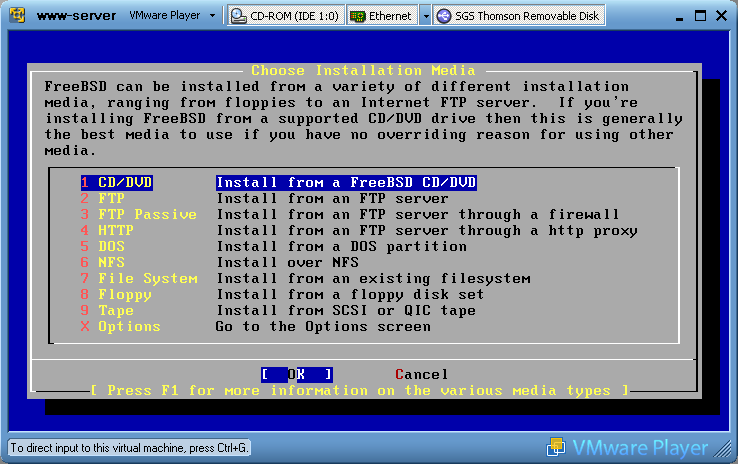Image resolution: width=738 pixels, height=464 pixels.
Task: Click the 'Choose Installation Media' dialog title
Action: tap(363, 70)
